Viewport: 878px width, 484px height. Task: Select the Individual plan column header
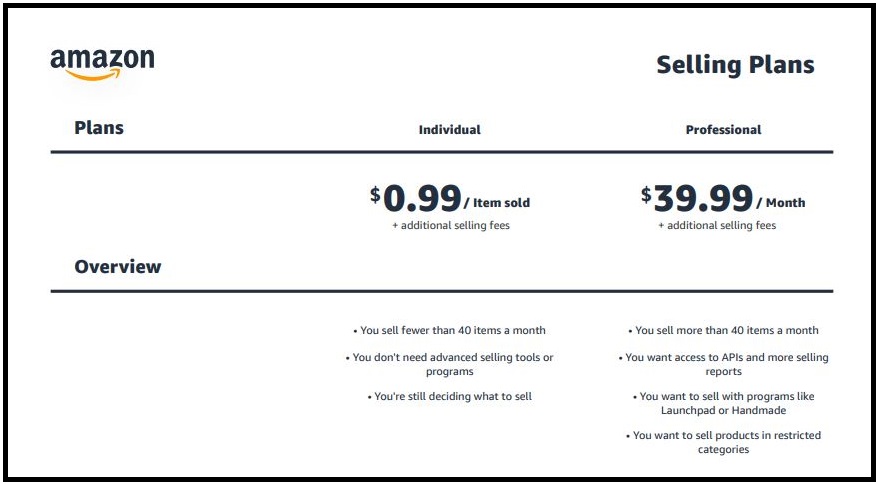coord(449,130)
